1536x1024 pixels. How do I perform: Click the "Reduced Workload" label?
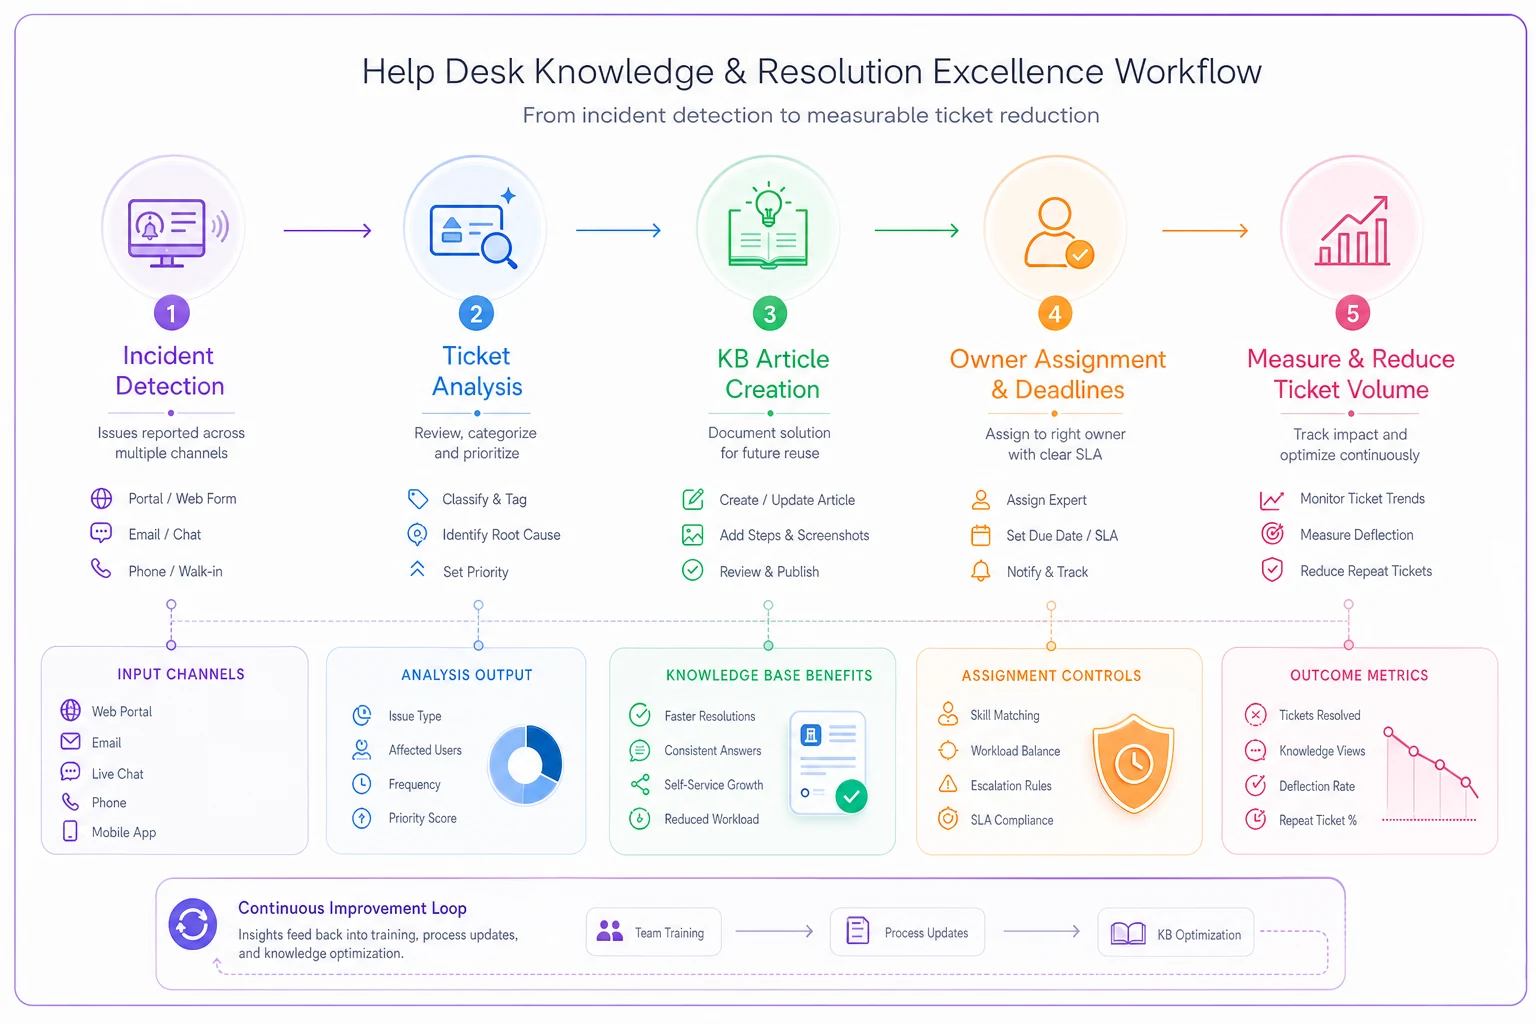tap(711, 819)
